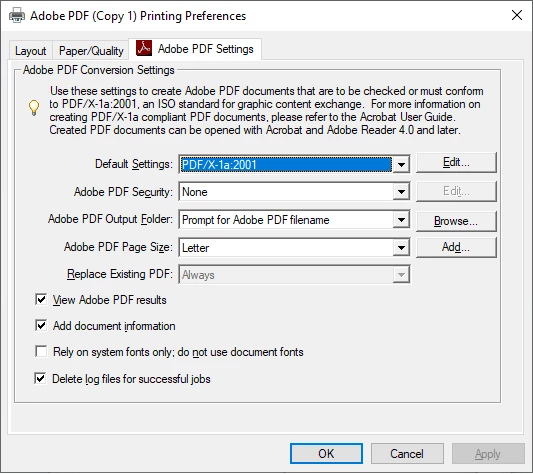
Task: Expand the Adobe PDF Output Folder dropdown
Action: pyautogui.click(x=401, y=220)
